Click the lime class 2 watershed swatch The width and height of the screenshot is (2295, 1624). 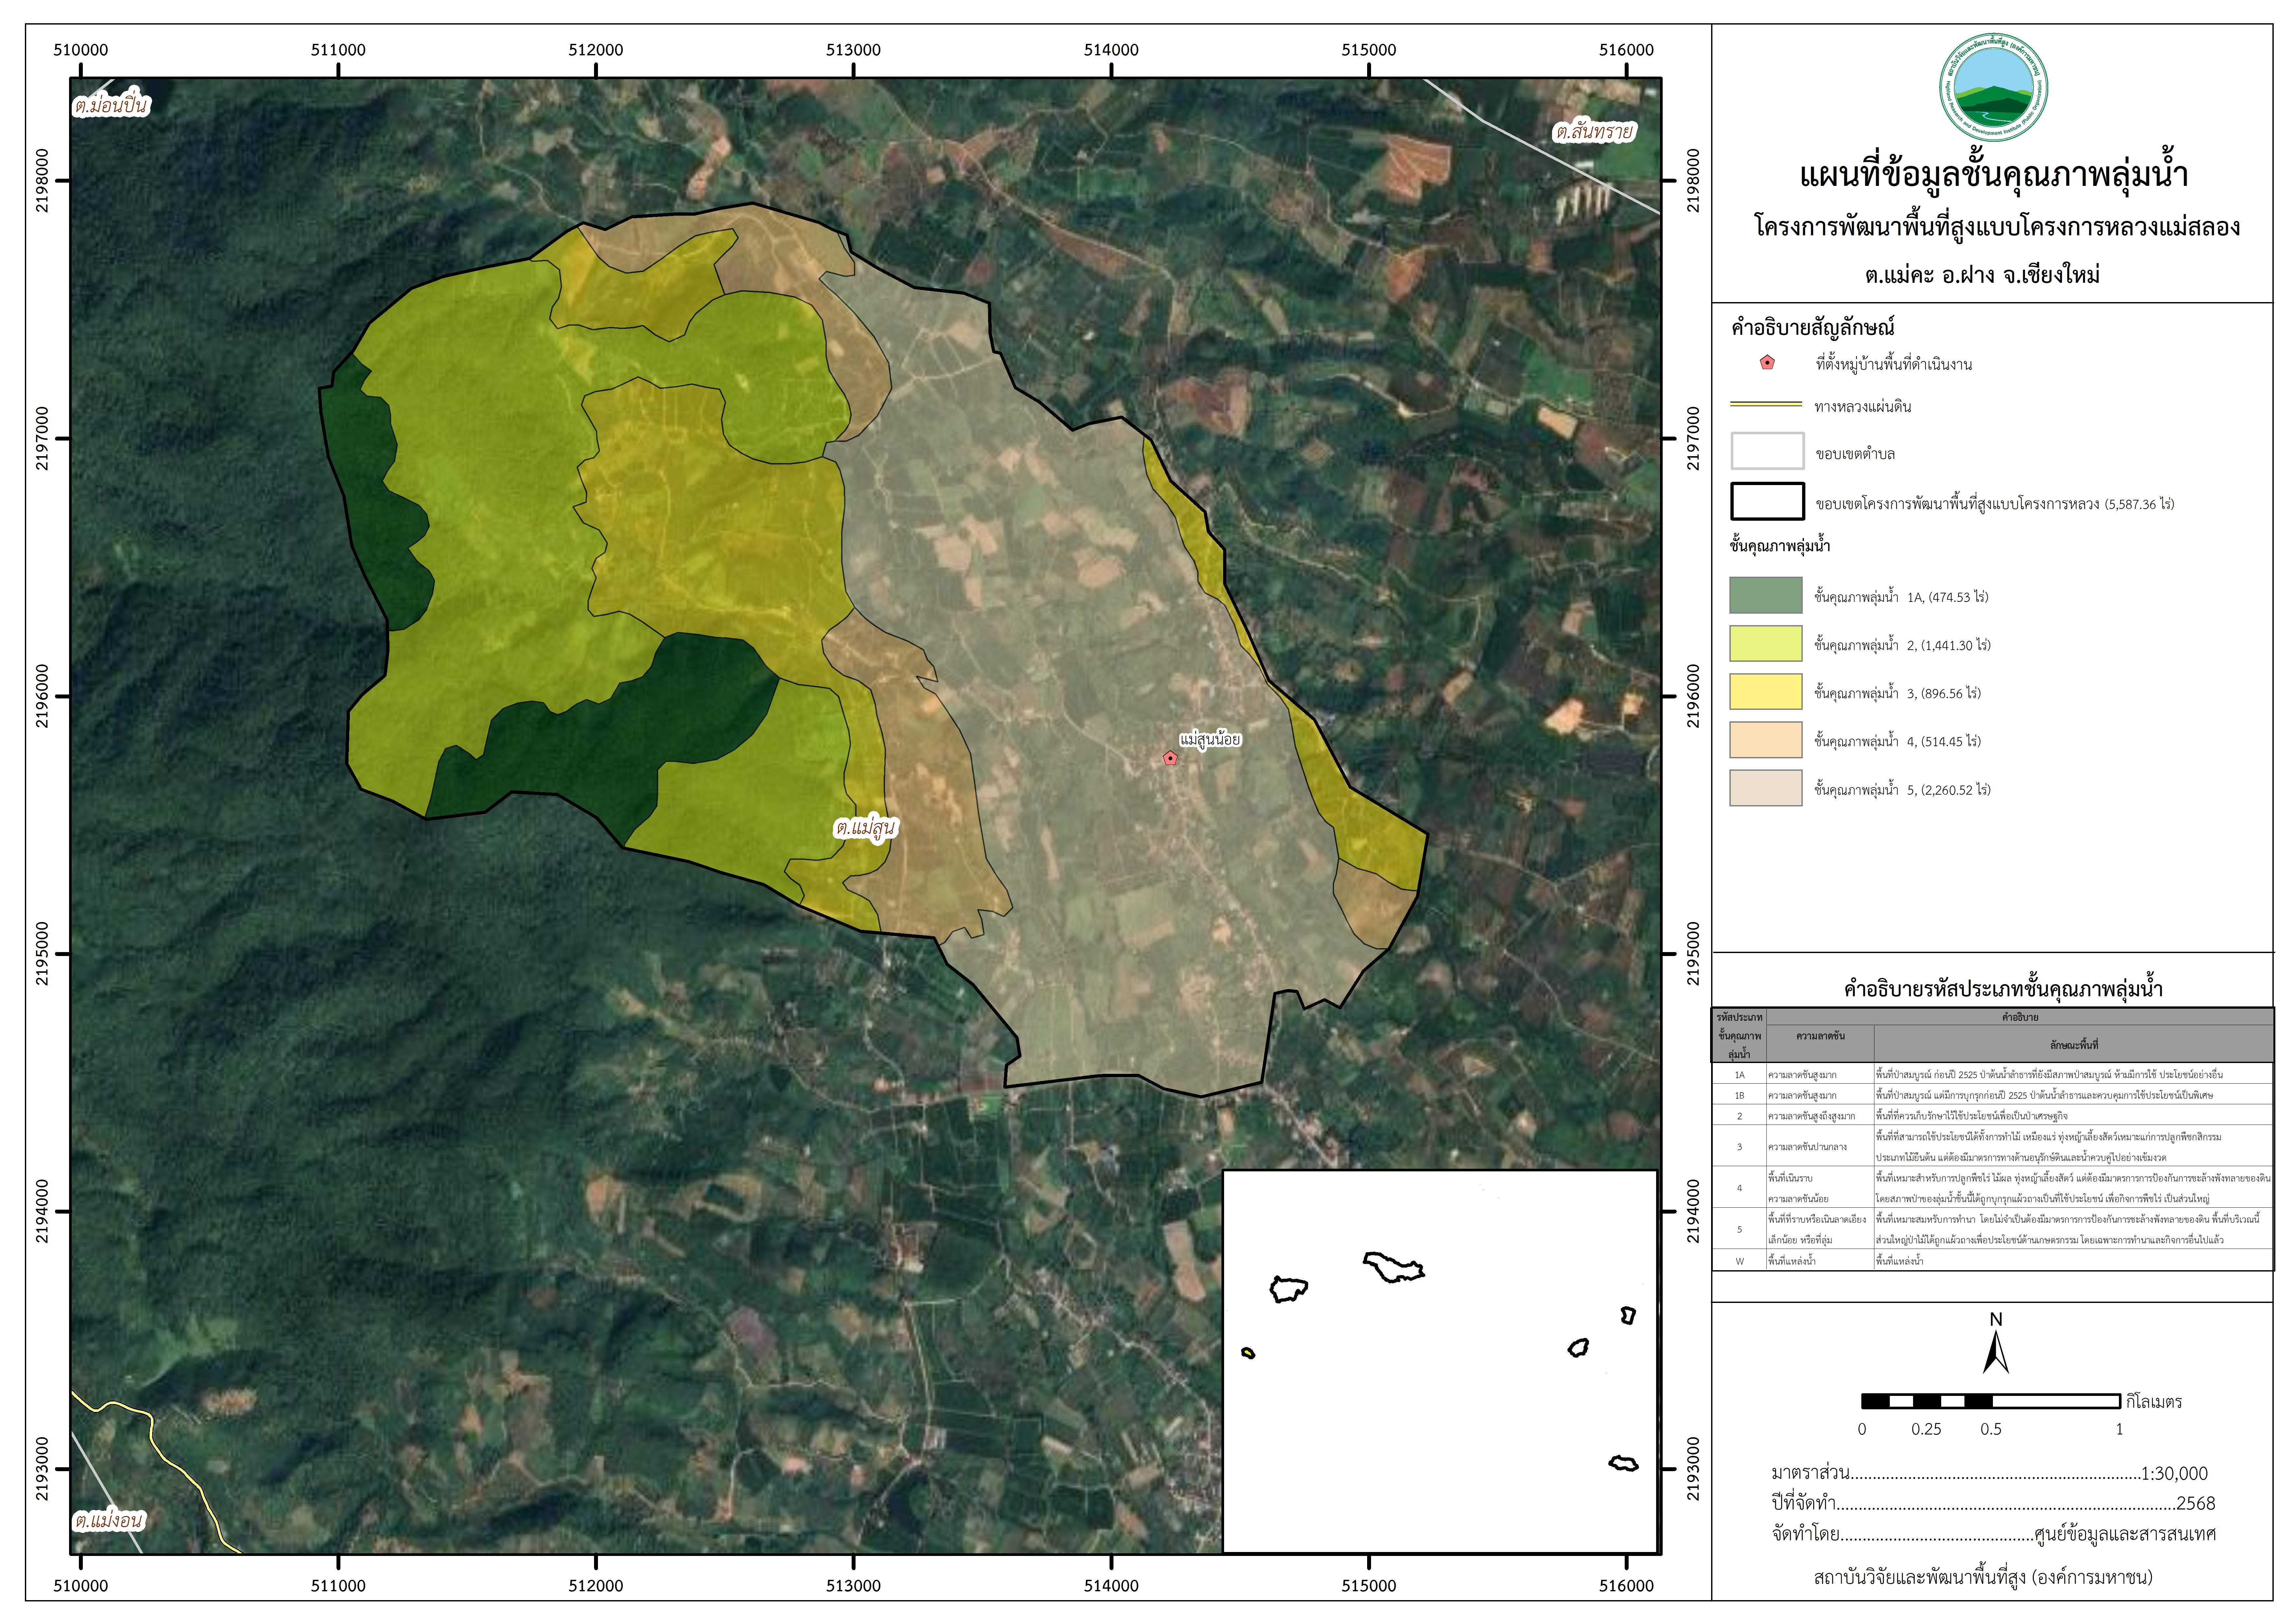1766,643
